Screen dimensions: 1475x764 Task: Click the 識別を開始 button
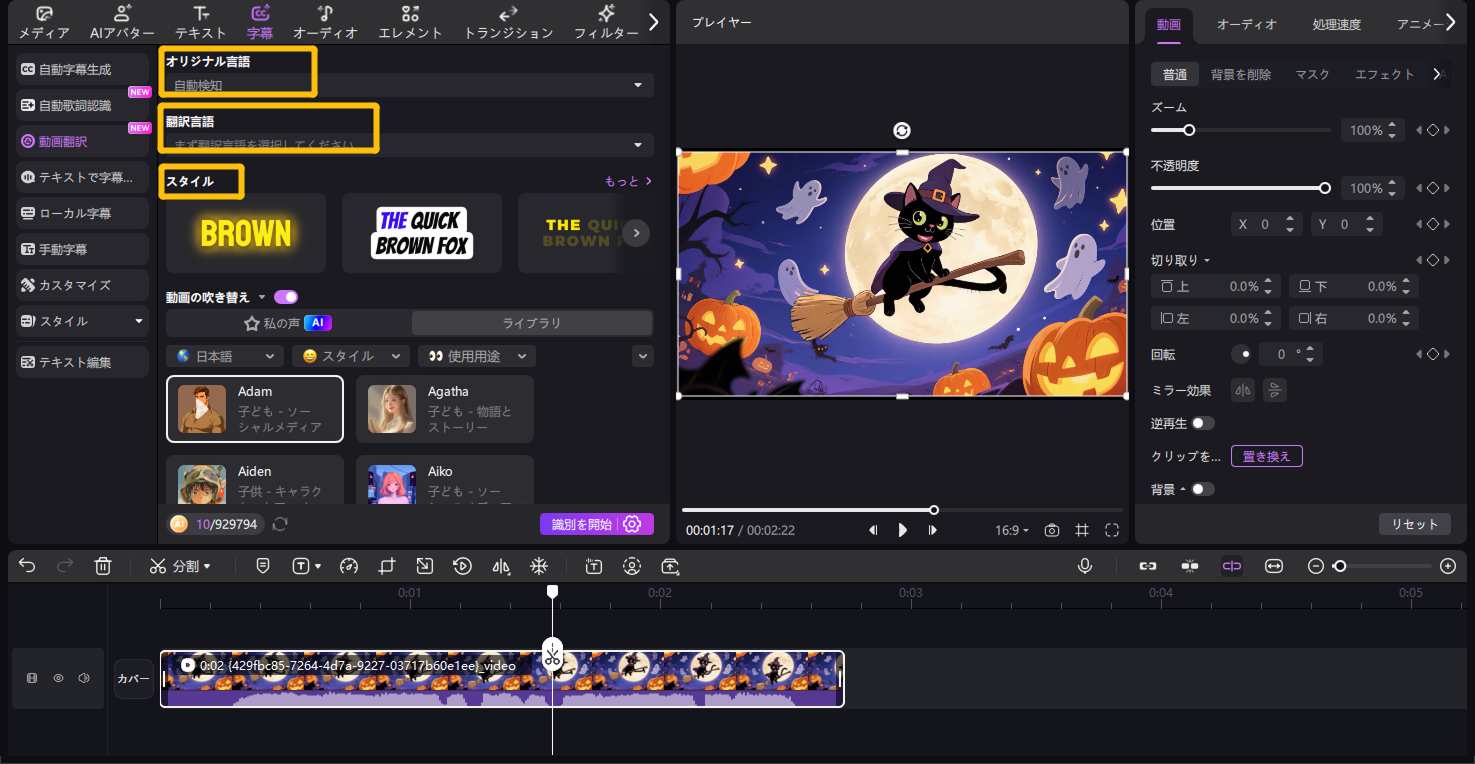coord(581,524)
